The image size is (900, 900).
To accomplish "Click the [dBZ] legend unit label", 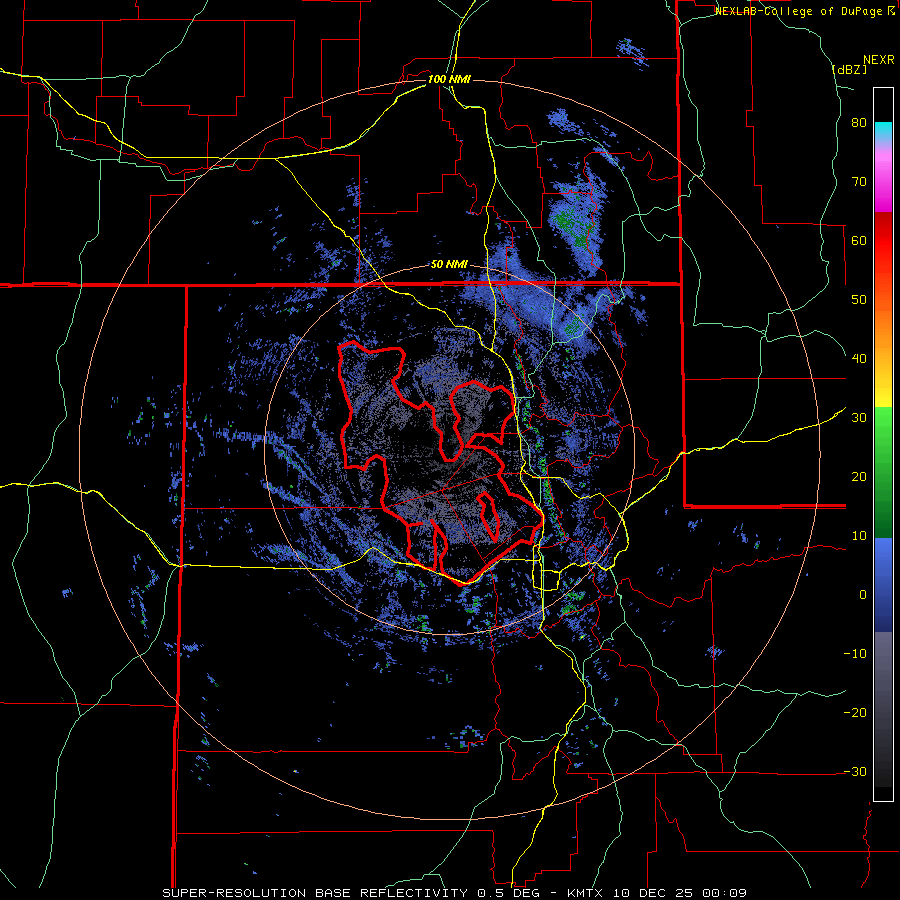I will (849, 69).
